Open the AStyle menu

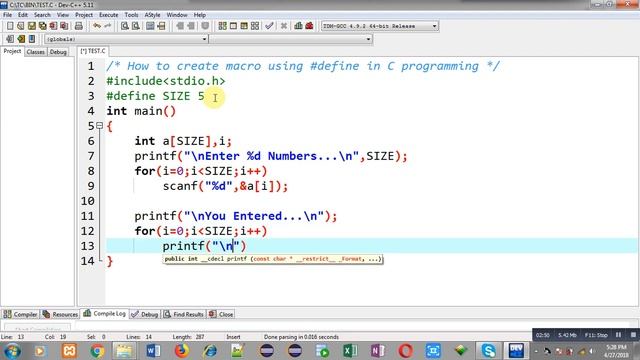point(152,15)
